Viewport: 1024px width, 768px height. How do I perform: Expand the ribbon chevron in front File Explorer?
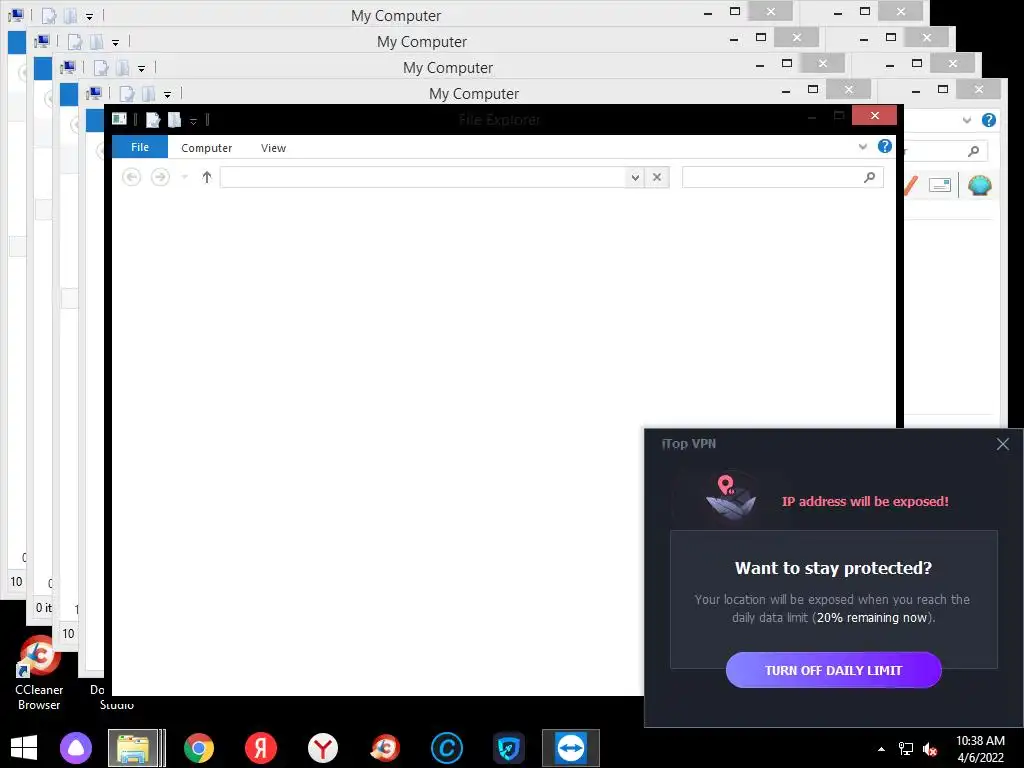pos(863,146)
